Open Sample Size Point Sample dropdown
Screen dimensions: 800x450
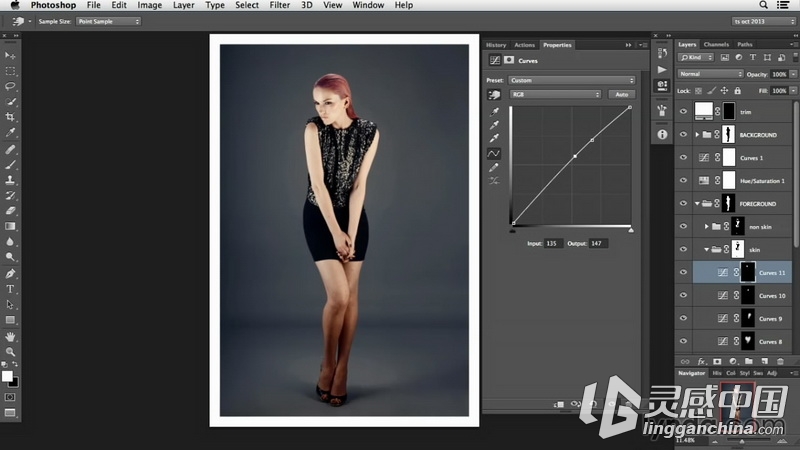tap(108, 21)
